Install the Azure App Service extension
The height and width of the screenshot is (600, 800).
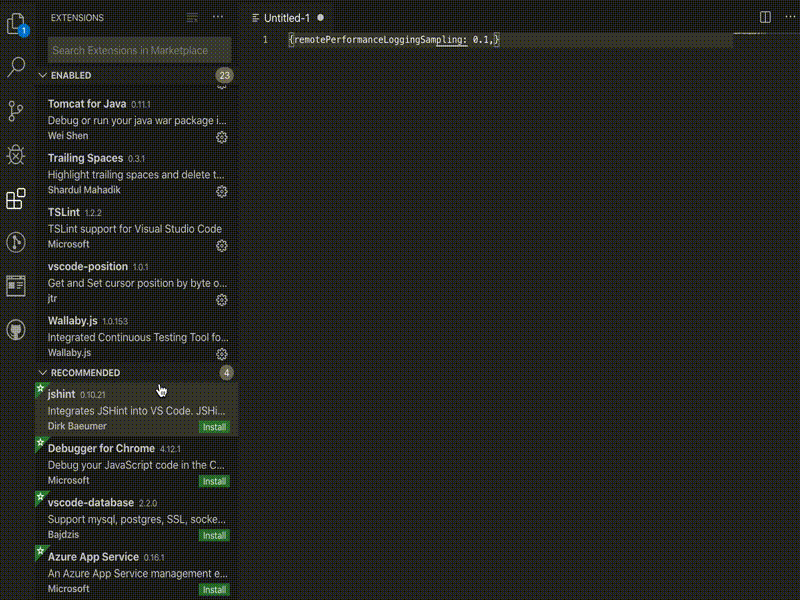[214, 590]
